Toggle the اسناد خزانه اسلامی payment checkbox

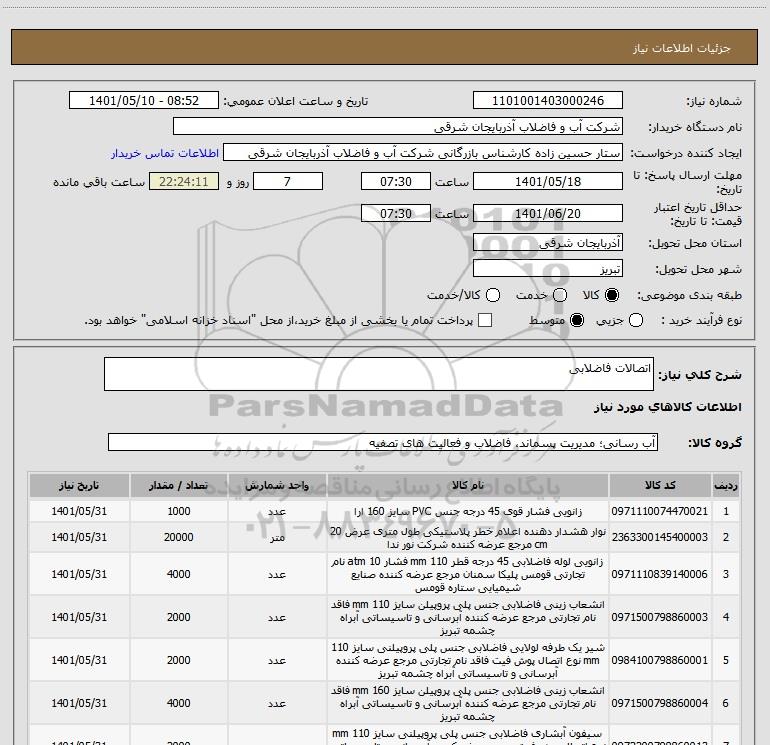[485, 320]
